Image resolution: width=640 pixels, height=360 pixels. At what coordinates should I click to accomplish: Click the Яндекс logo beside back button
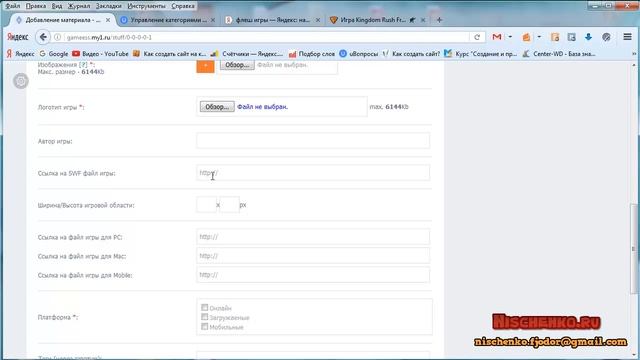click(18, 37)
